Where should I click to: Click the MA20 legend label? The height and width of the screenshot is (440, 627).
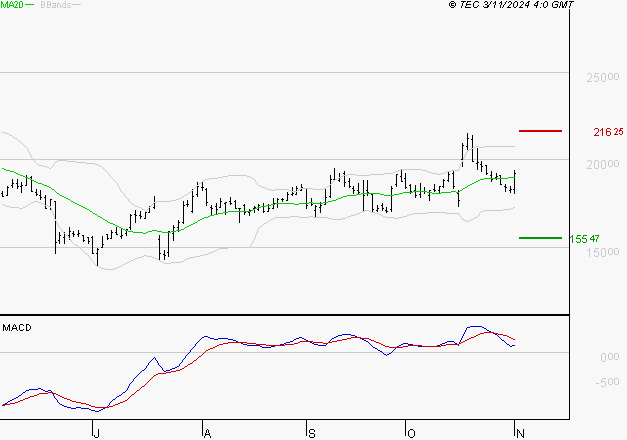pyautogui.click(x=12, y=5)
